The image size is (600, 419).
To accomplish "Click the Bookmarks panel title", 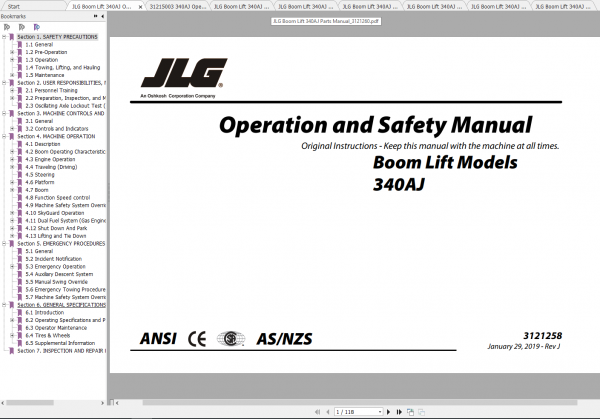I will coord(13,16).
